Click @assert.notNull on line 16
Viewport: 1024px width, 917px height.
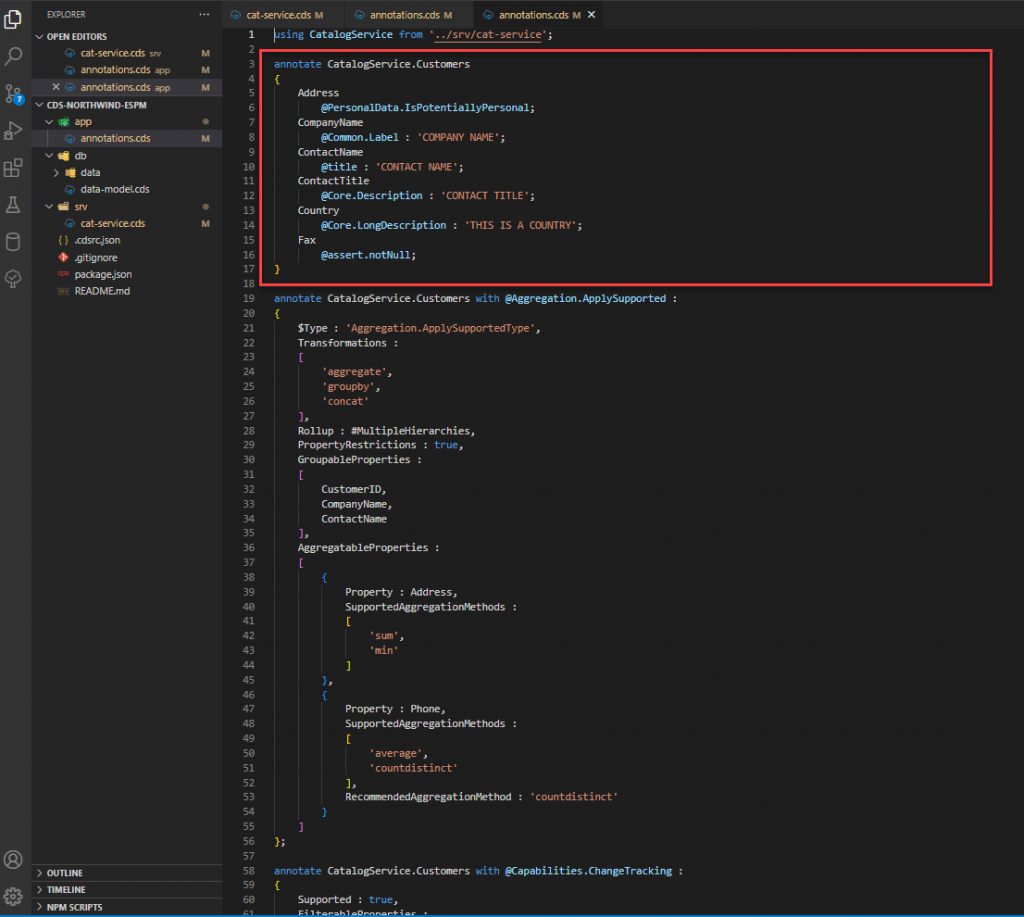(366, 255)
